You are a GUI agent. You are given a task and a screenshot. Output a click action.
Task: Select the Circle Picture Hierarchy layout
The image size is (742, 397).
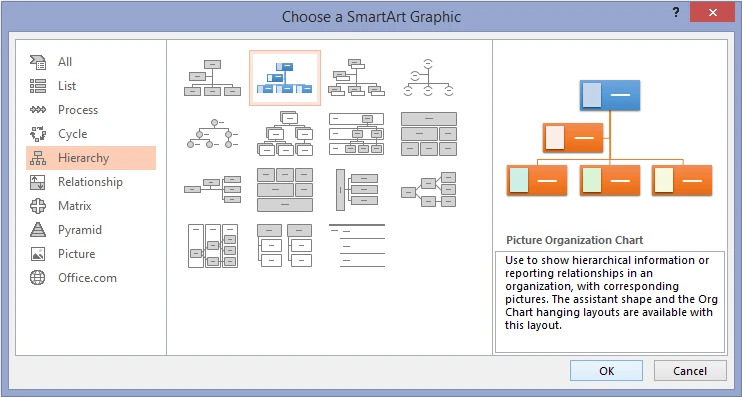212,134
